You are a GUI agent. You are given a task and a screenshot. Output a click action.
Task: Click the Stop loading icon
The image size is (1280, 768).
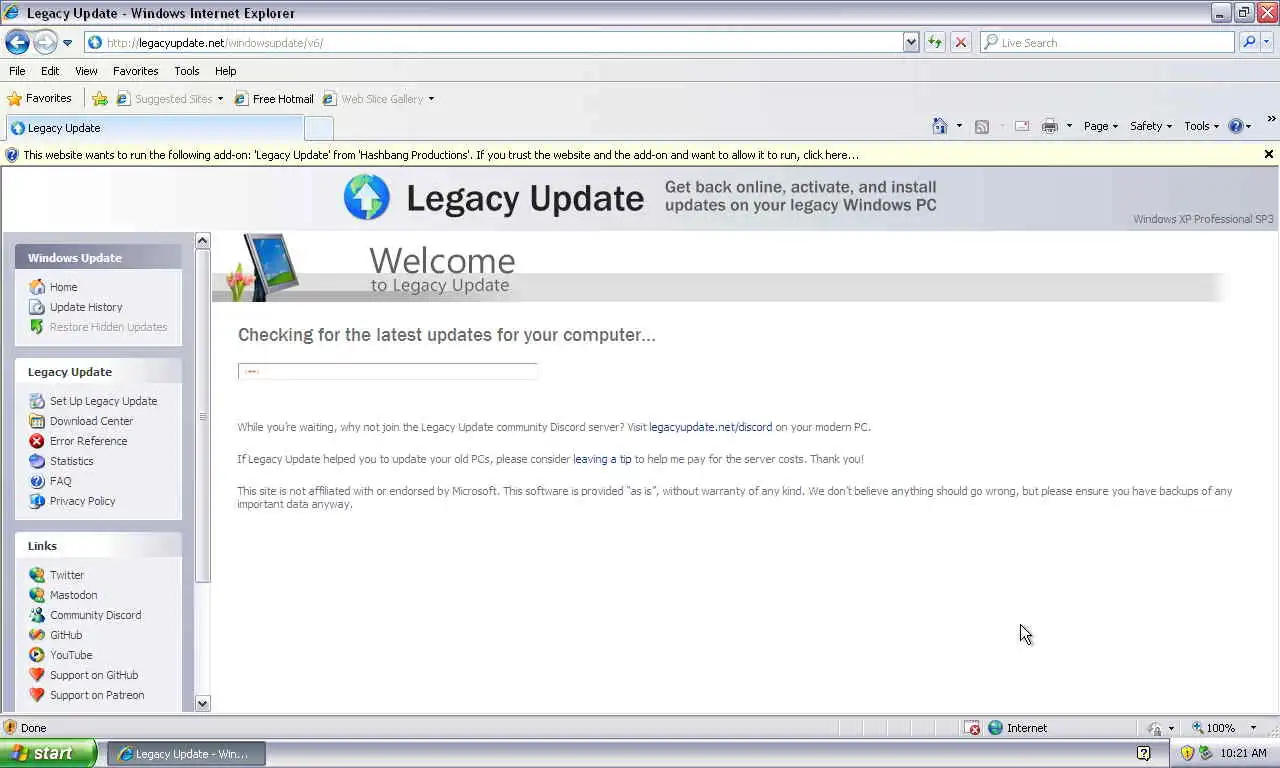960,42
